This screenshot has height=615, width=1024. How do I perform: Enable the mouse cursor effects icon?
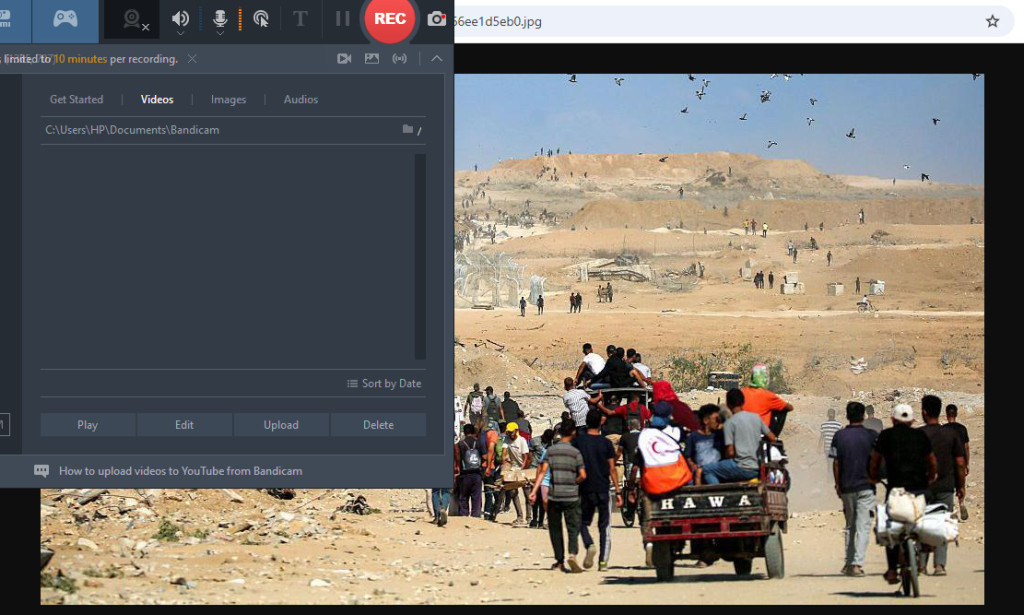pos(261,19)
